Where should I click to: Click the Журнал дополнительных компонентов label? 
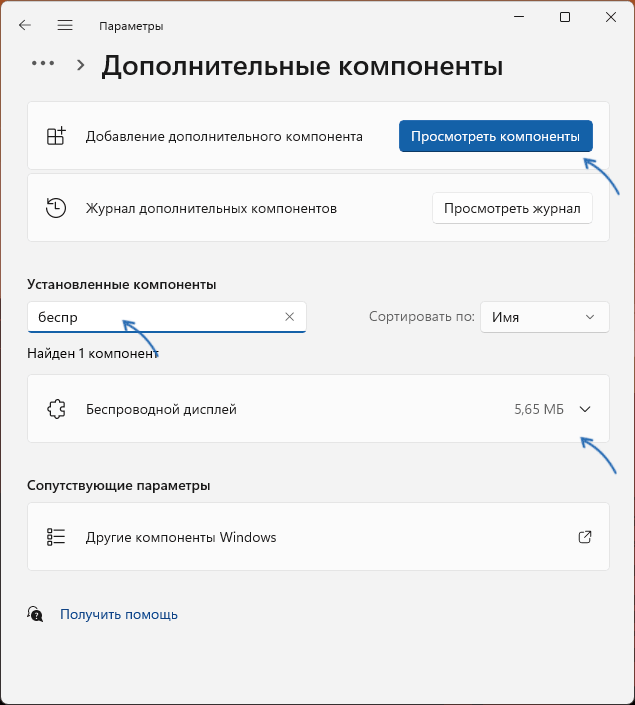211,209
